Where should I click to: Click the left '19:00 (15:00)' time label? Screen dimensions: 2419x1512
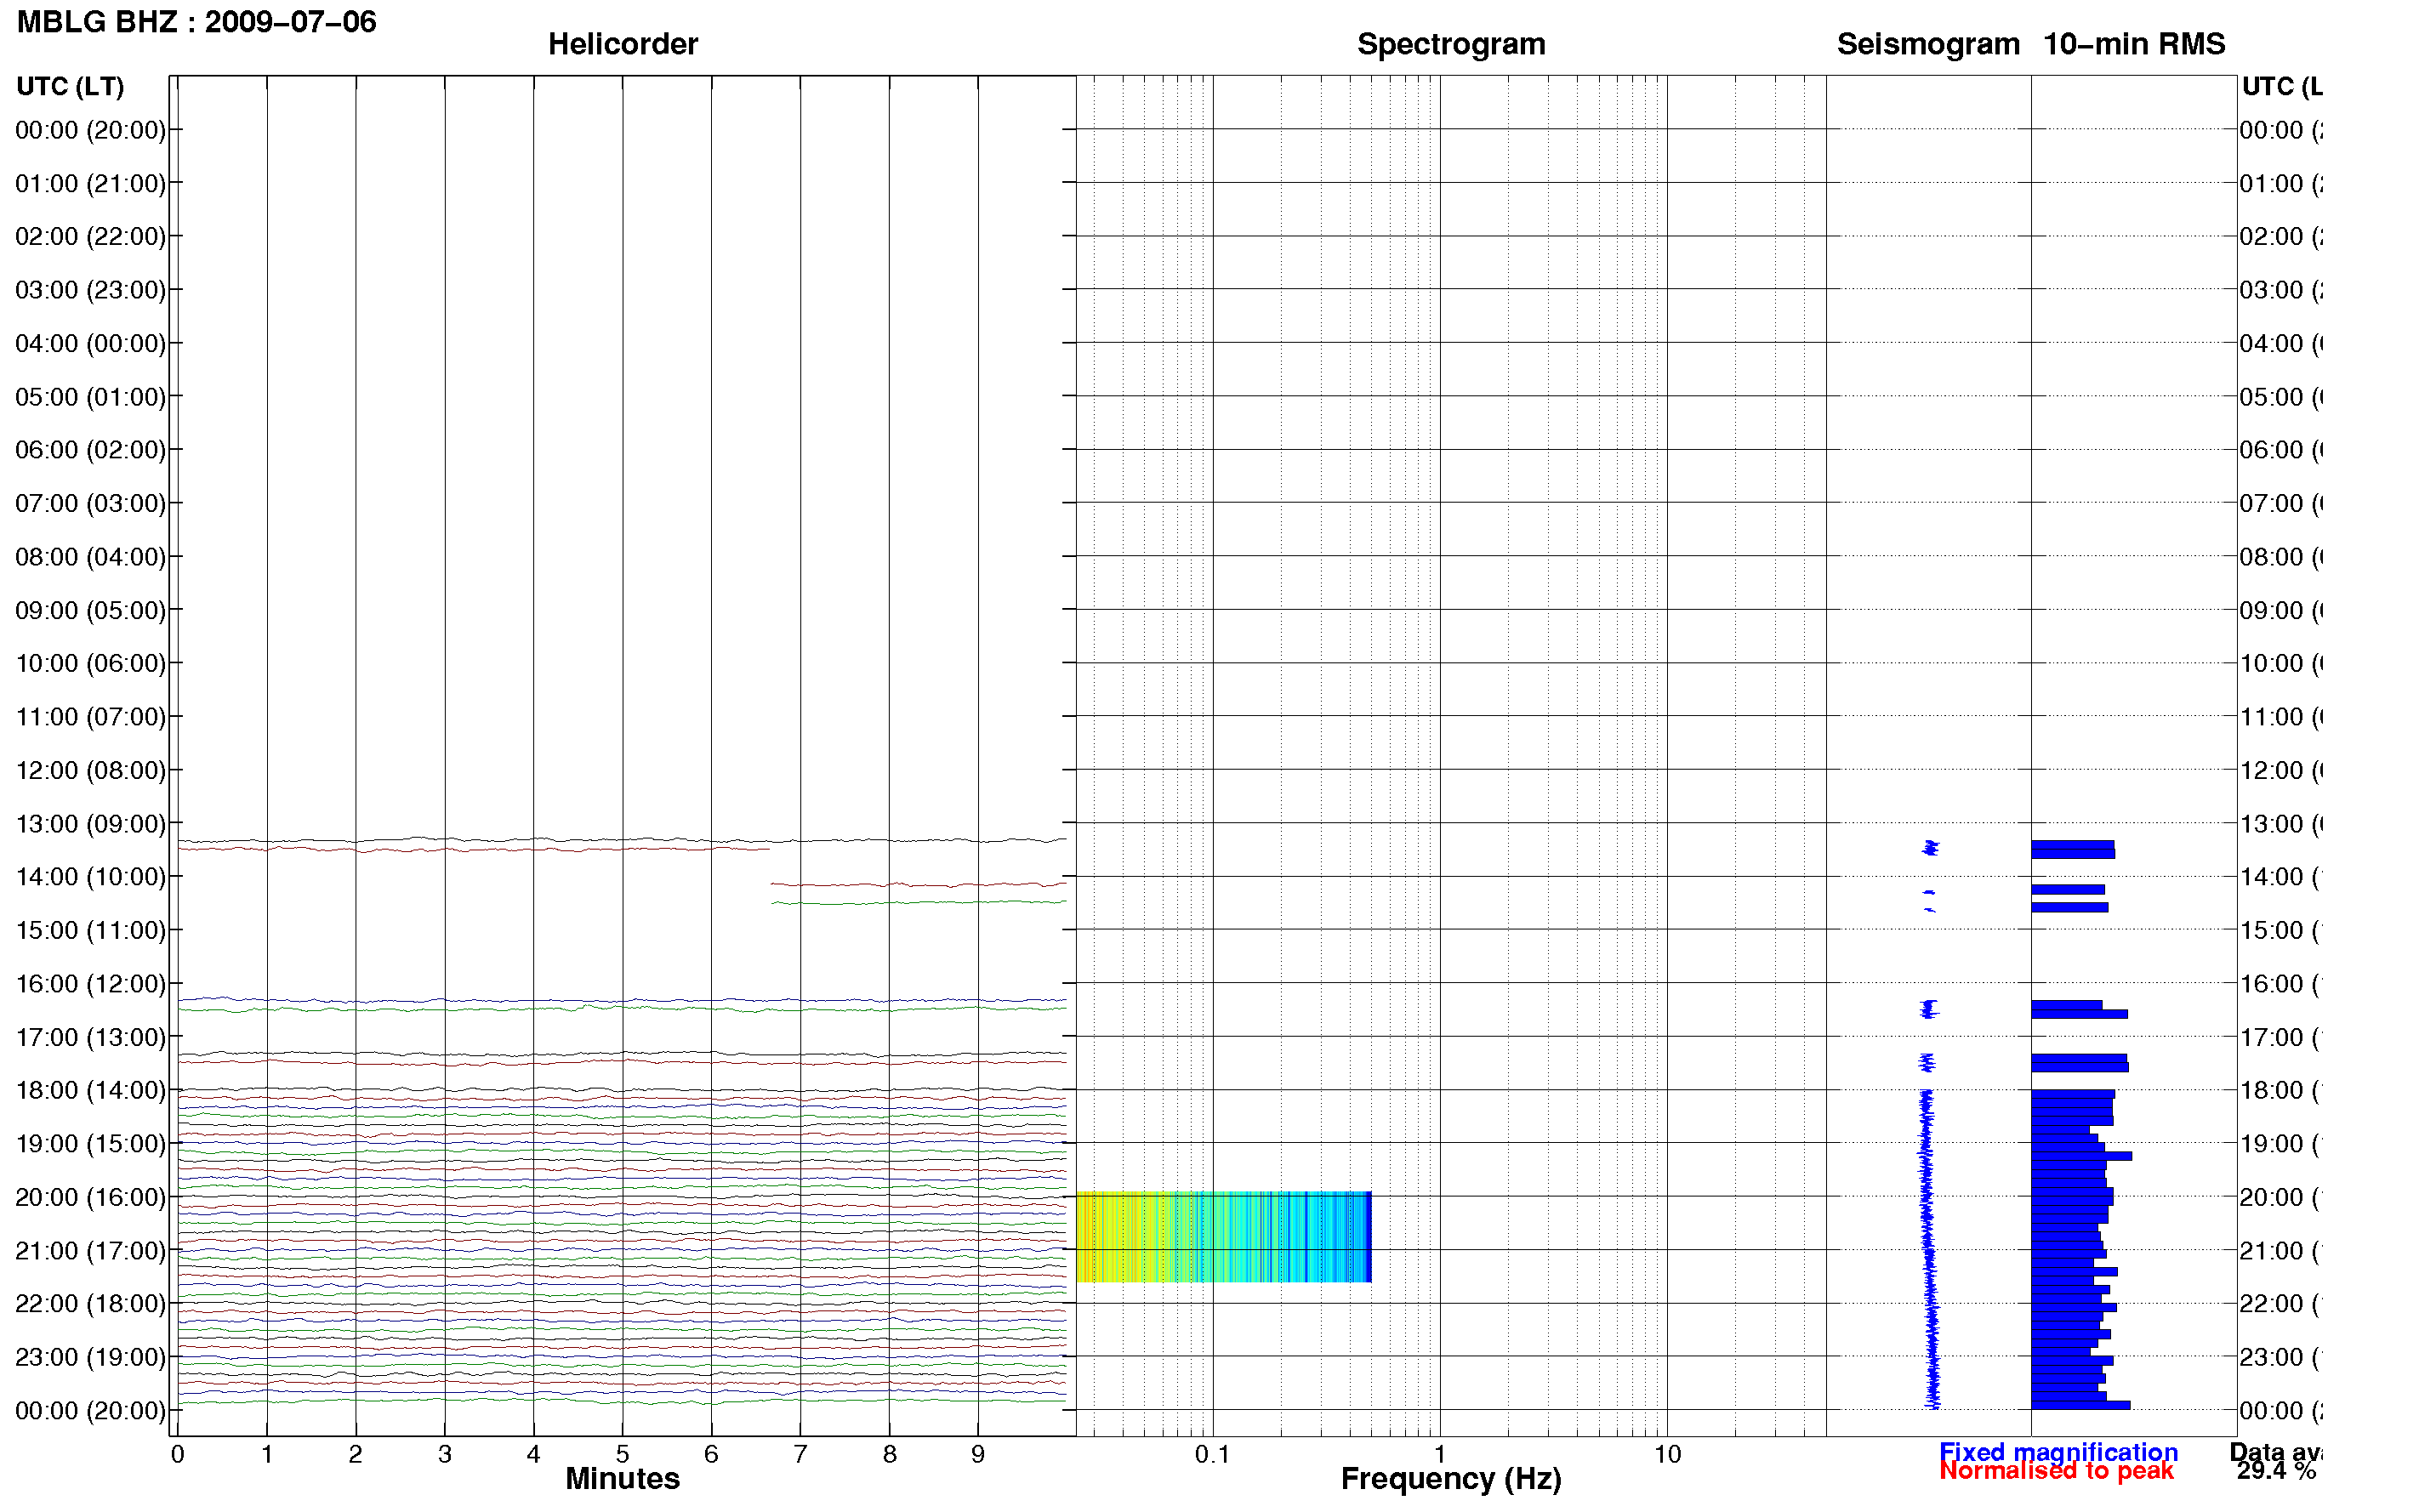click(x=90, y=1144)
